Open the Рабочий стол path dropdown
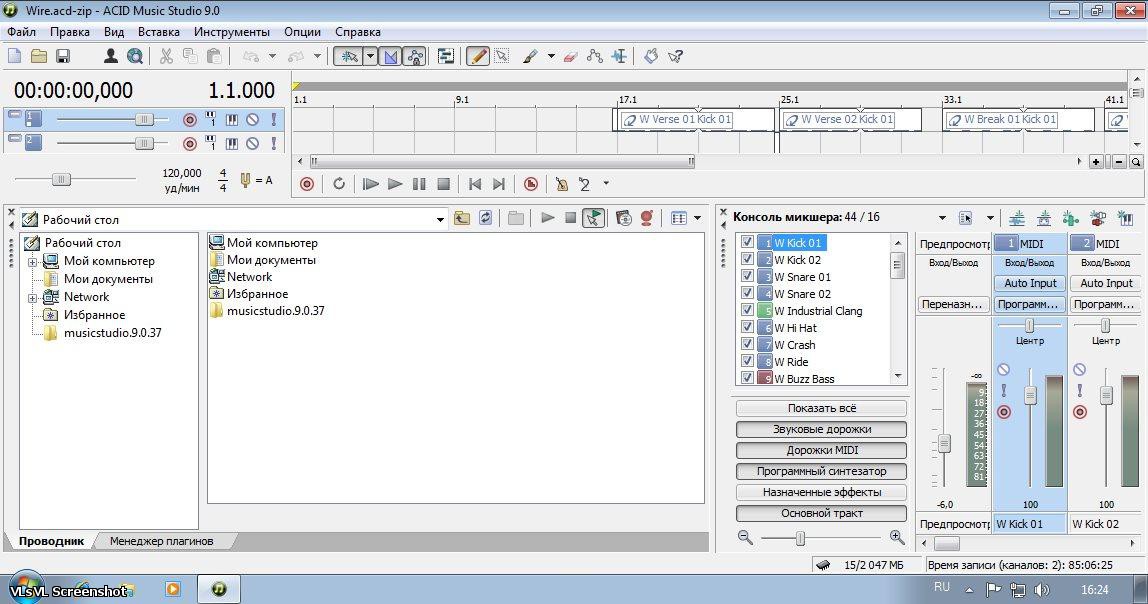Screen dimensions: 1148x604 point(440,219)
